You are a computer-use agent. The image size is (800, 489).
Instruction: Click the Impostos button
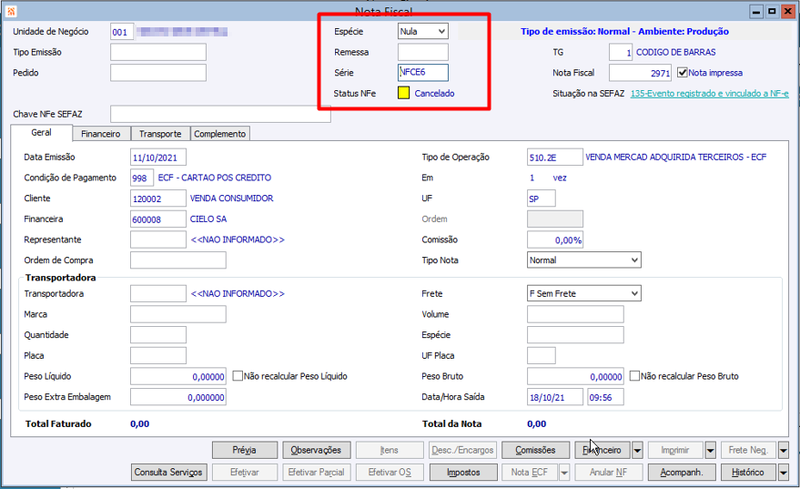click(463, 472)
